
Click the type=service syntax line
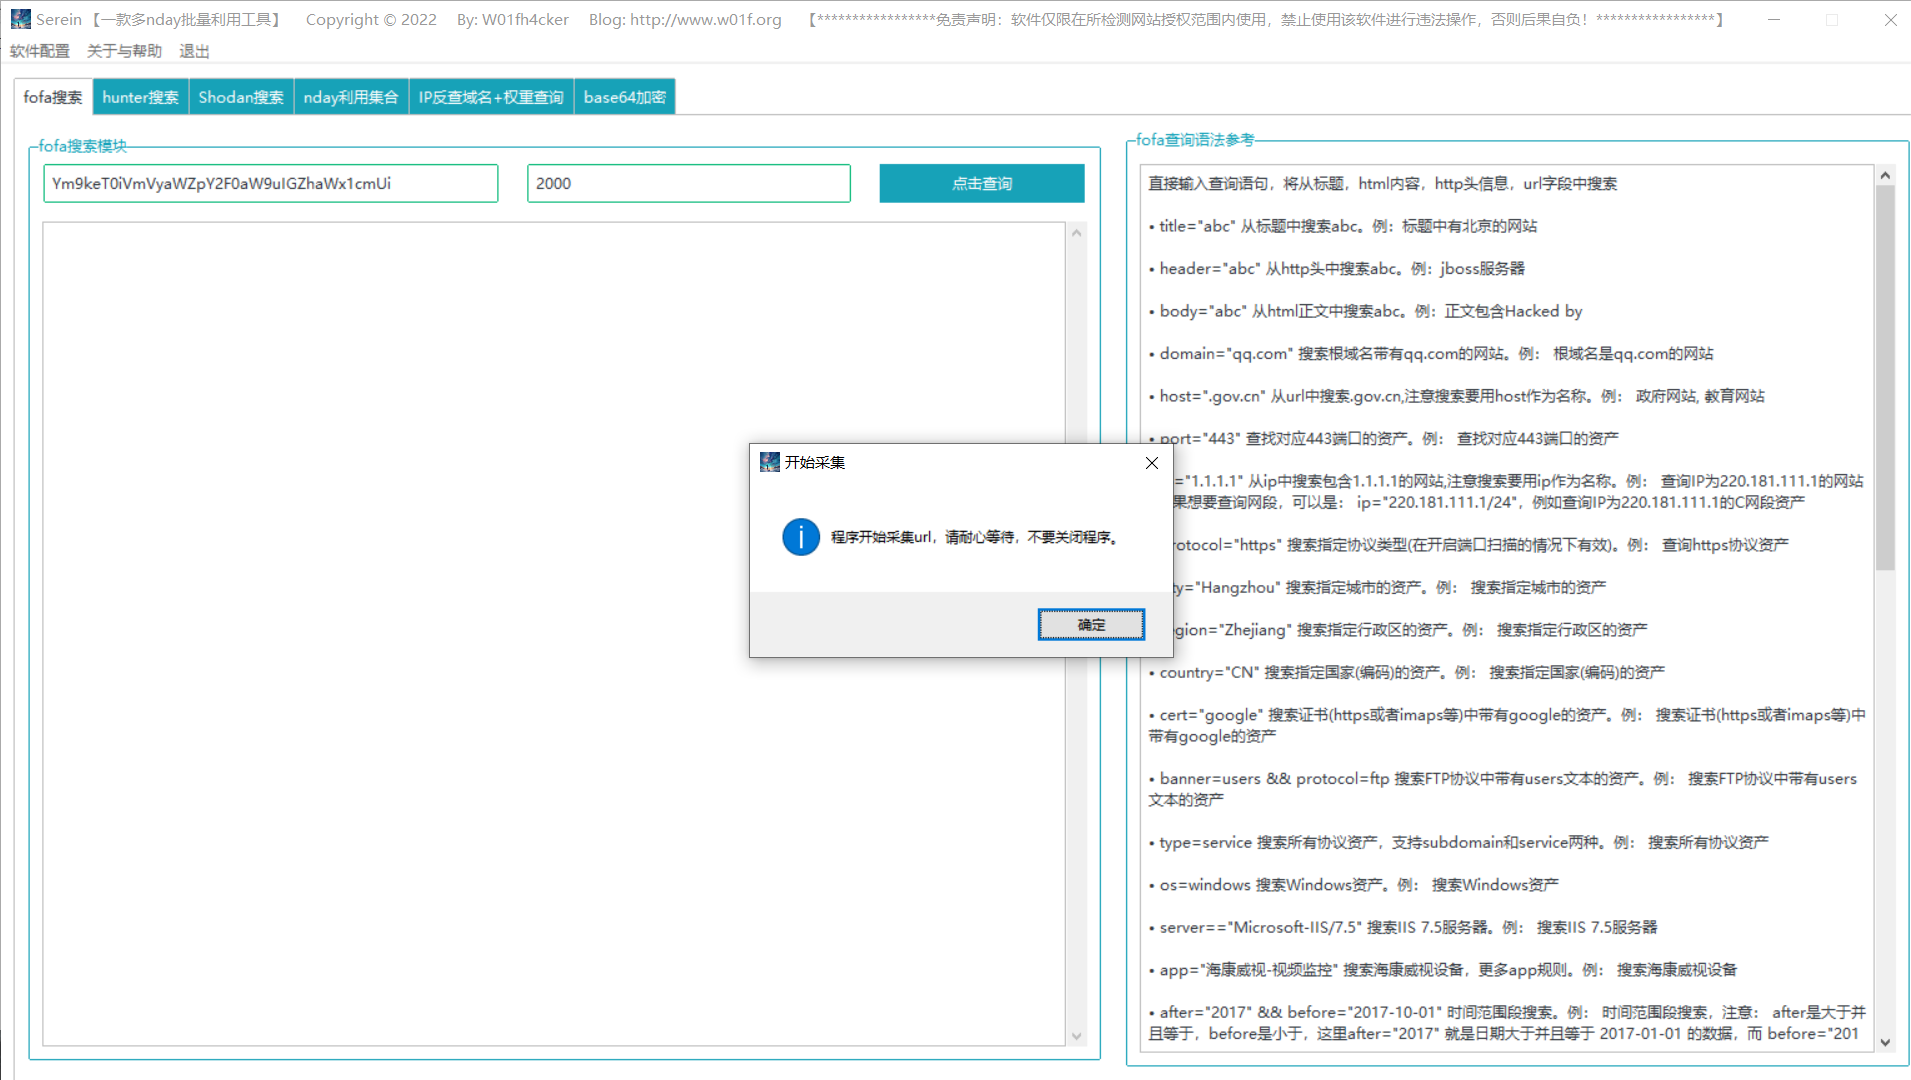point(1459,842)
